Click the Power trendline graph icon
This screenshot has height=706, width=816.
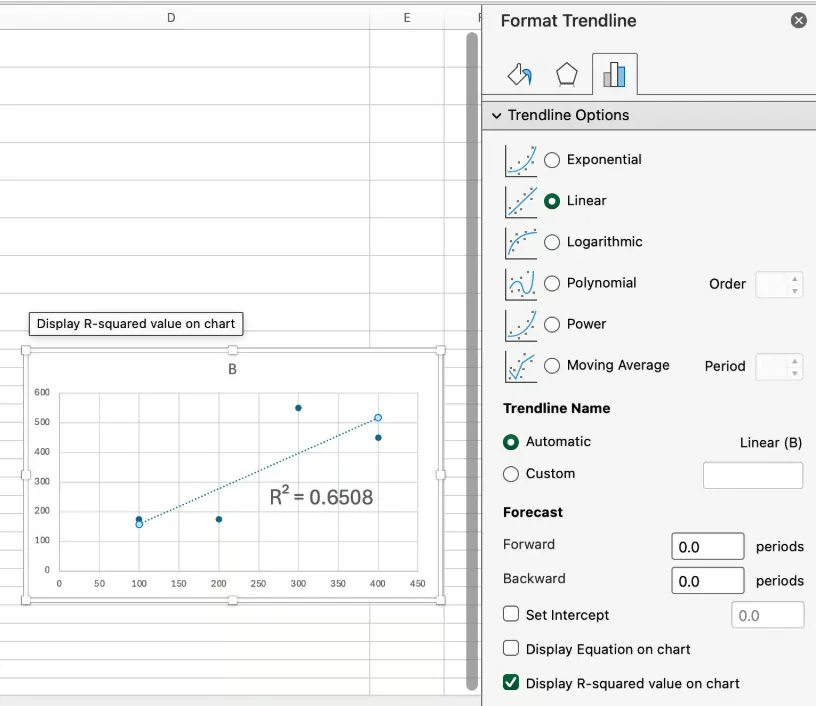tap(520, 325)
